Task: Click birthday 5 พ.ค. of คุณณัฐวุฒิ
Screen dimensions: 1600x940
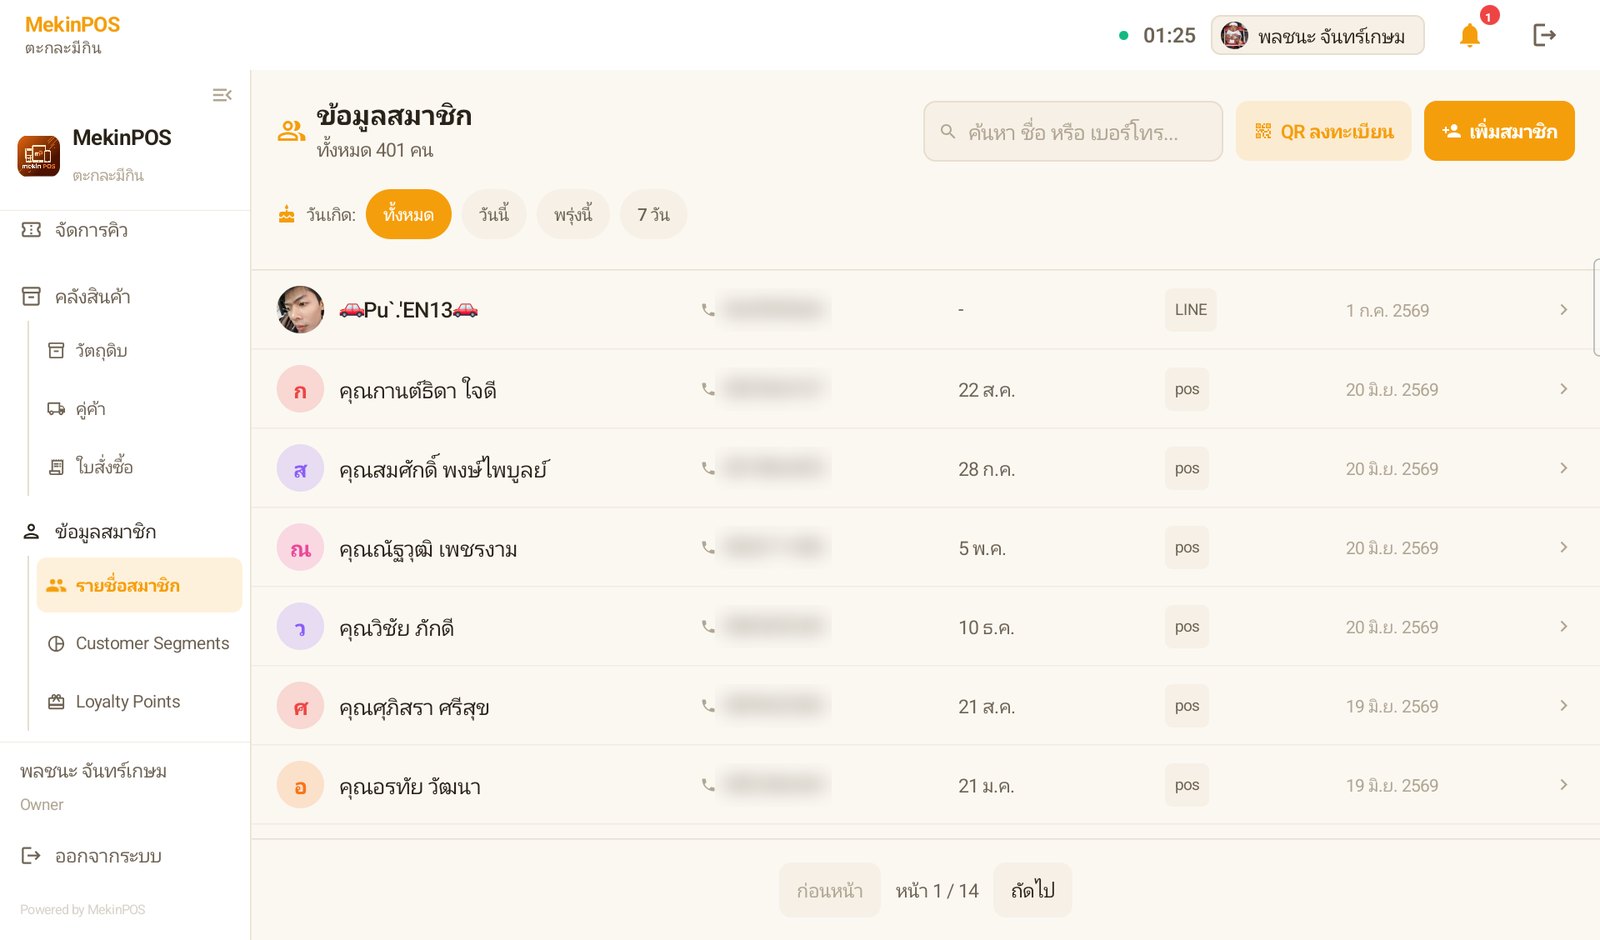Action: click(x=982, y=548)
